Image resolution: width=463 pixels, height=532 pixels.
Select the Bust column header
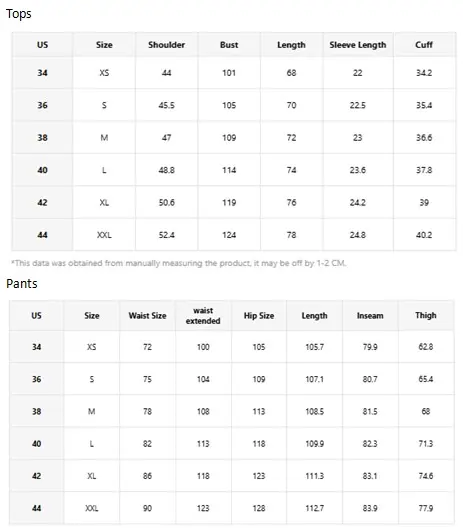pos(229,45)
